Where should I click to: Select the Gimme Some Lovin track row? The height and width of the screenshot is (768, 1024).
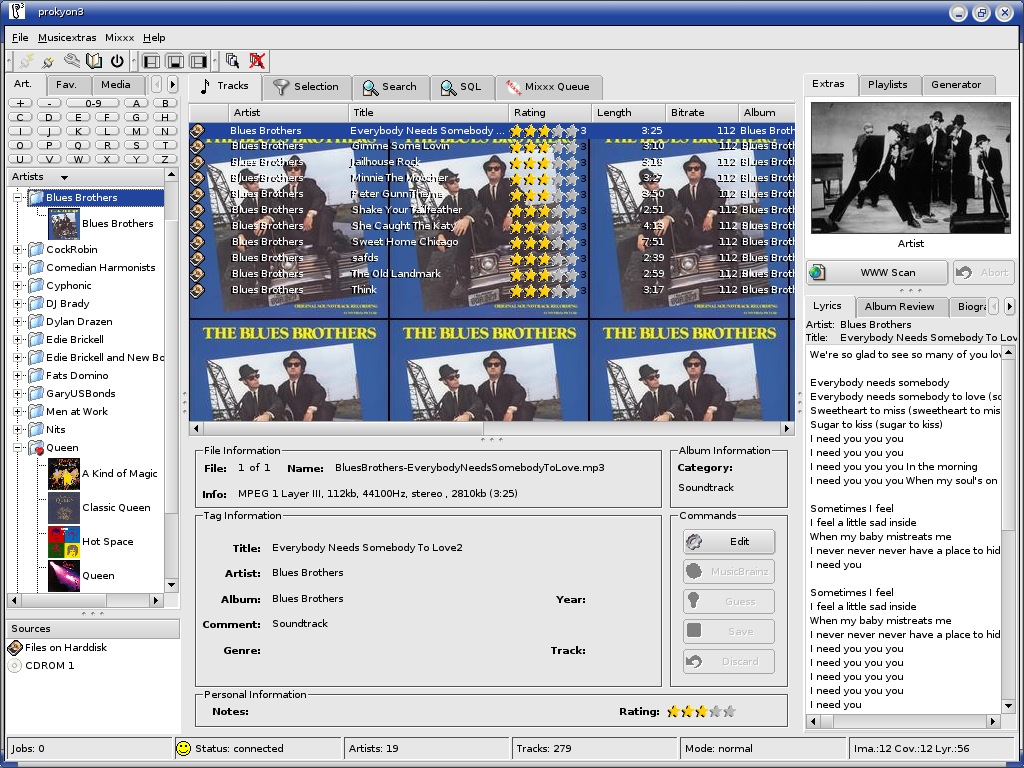(492, 146)
